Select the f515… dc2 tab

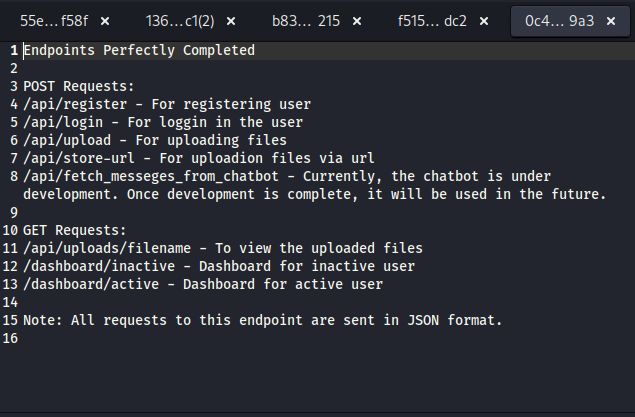click(x=432, y=20)
